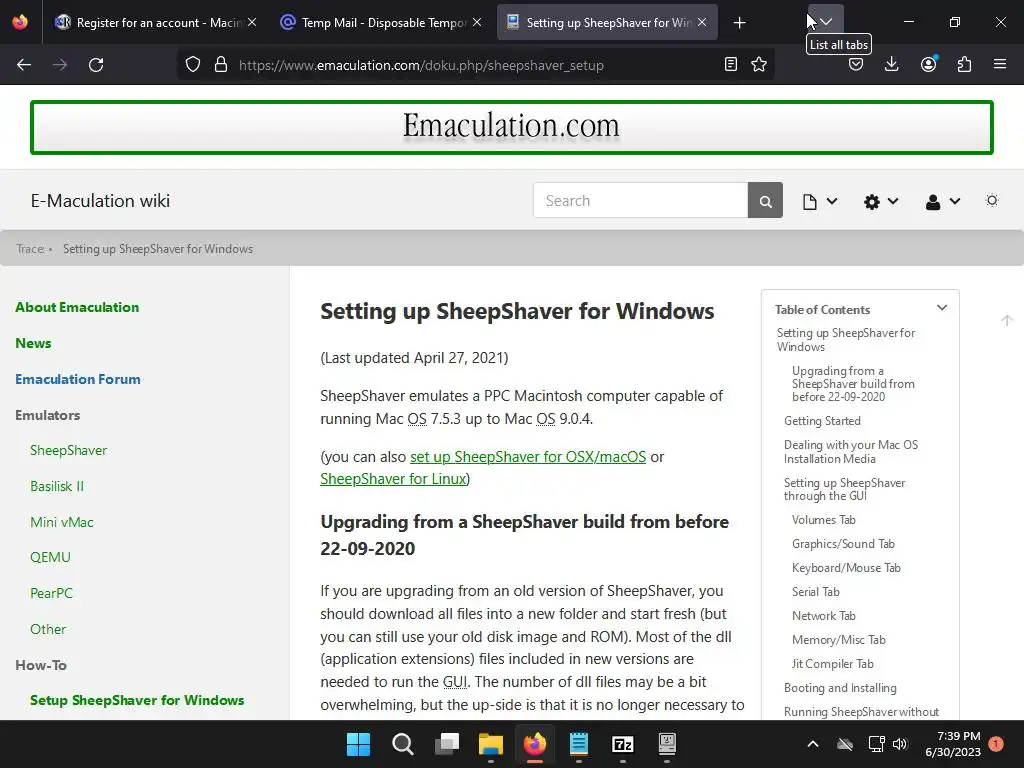The image size is (1024, 768).
Task: Open QEMU sidebar link
Action: coord(50,558)
